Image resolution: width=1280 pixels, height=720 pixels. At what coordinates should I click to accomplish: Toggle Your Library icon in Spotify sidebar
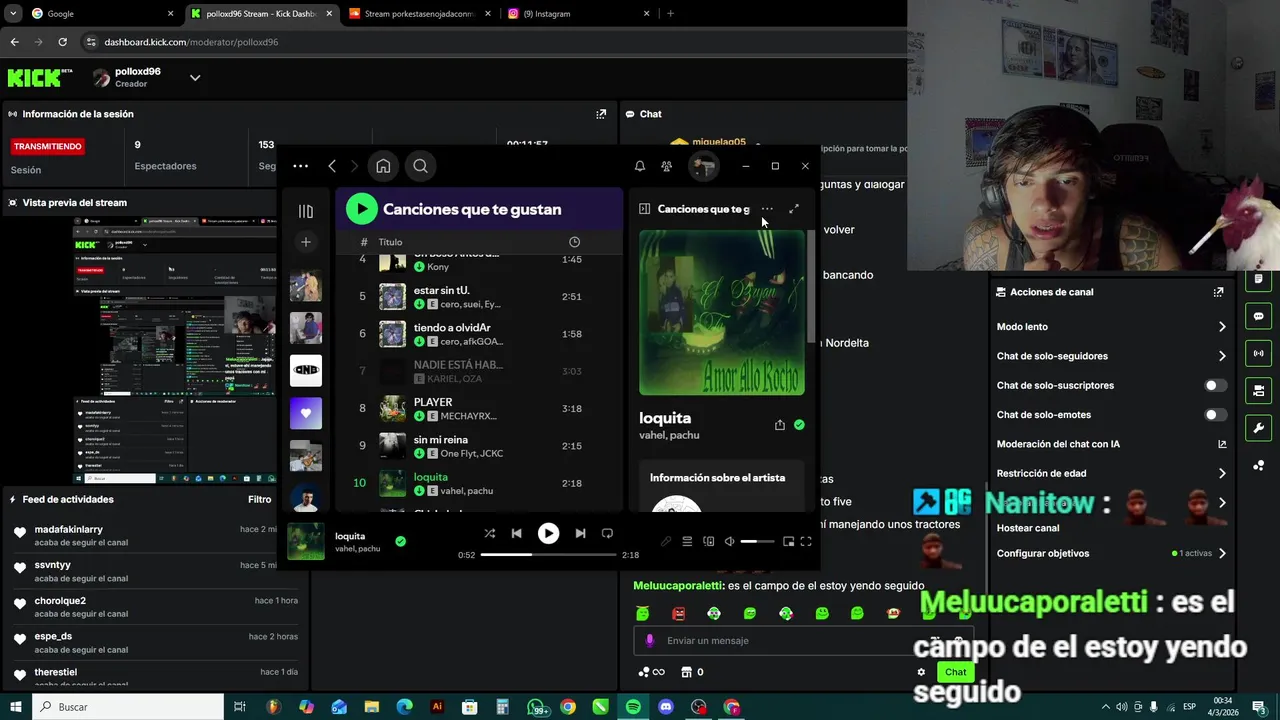tap(306, 211)
